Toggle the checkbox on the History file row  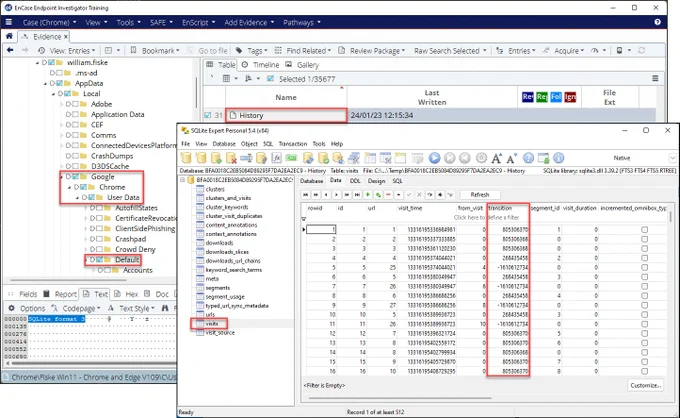click(x=208, y=115)
